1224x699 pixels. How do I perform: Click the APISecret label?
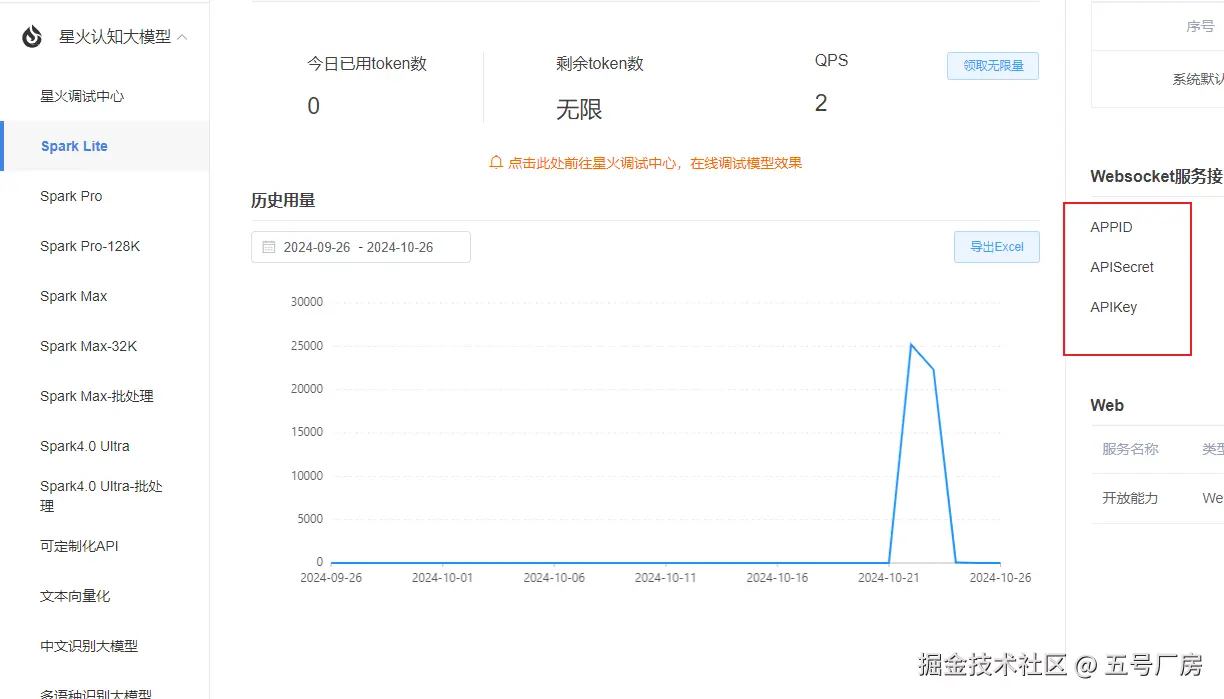[1122, 267]
